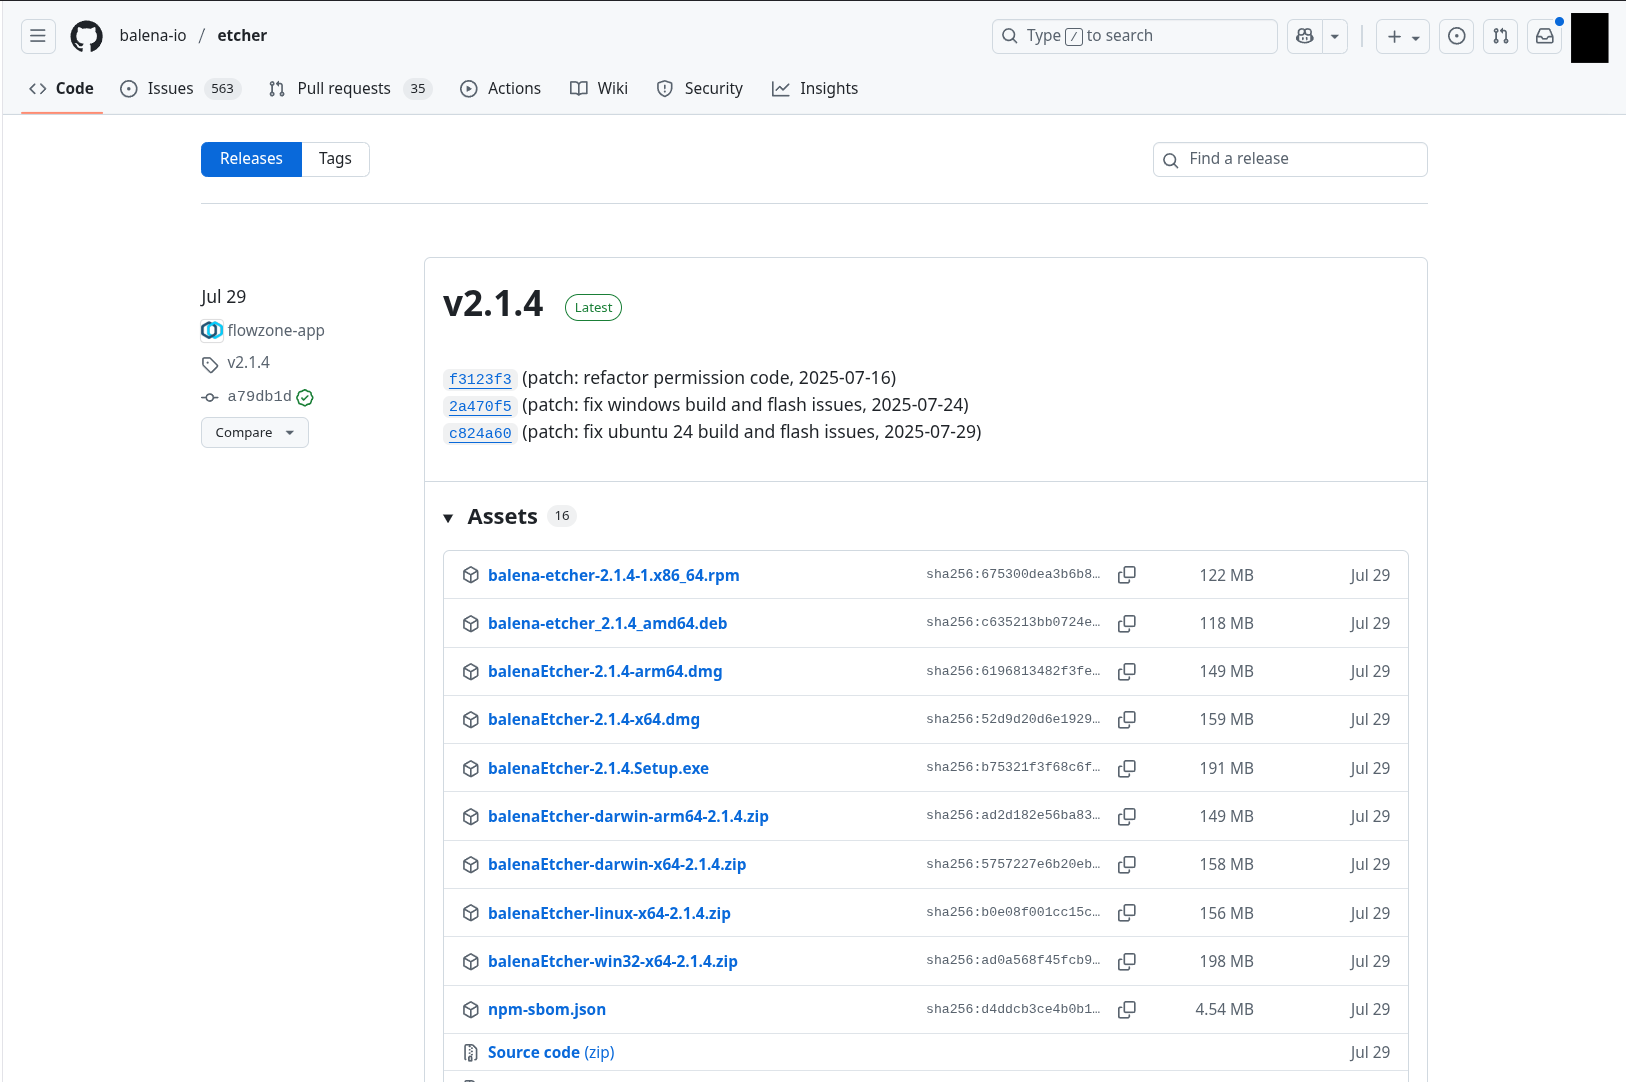Viewport: 1626px width, 1082px height.
Task: Collapse the Assets section
Action: 448,518
